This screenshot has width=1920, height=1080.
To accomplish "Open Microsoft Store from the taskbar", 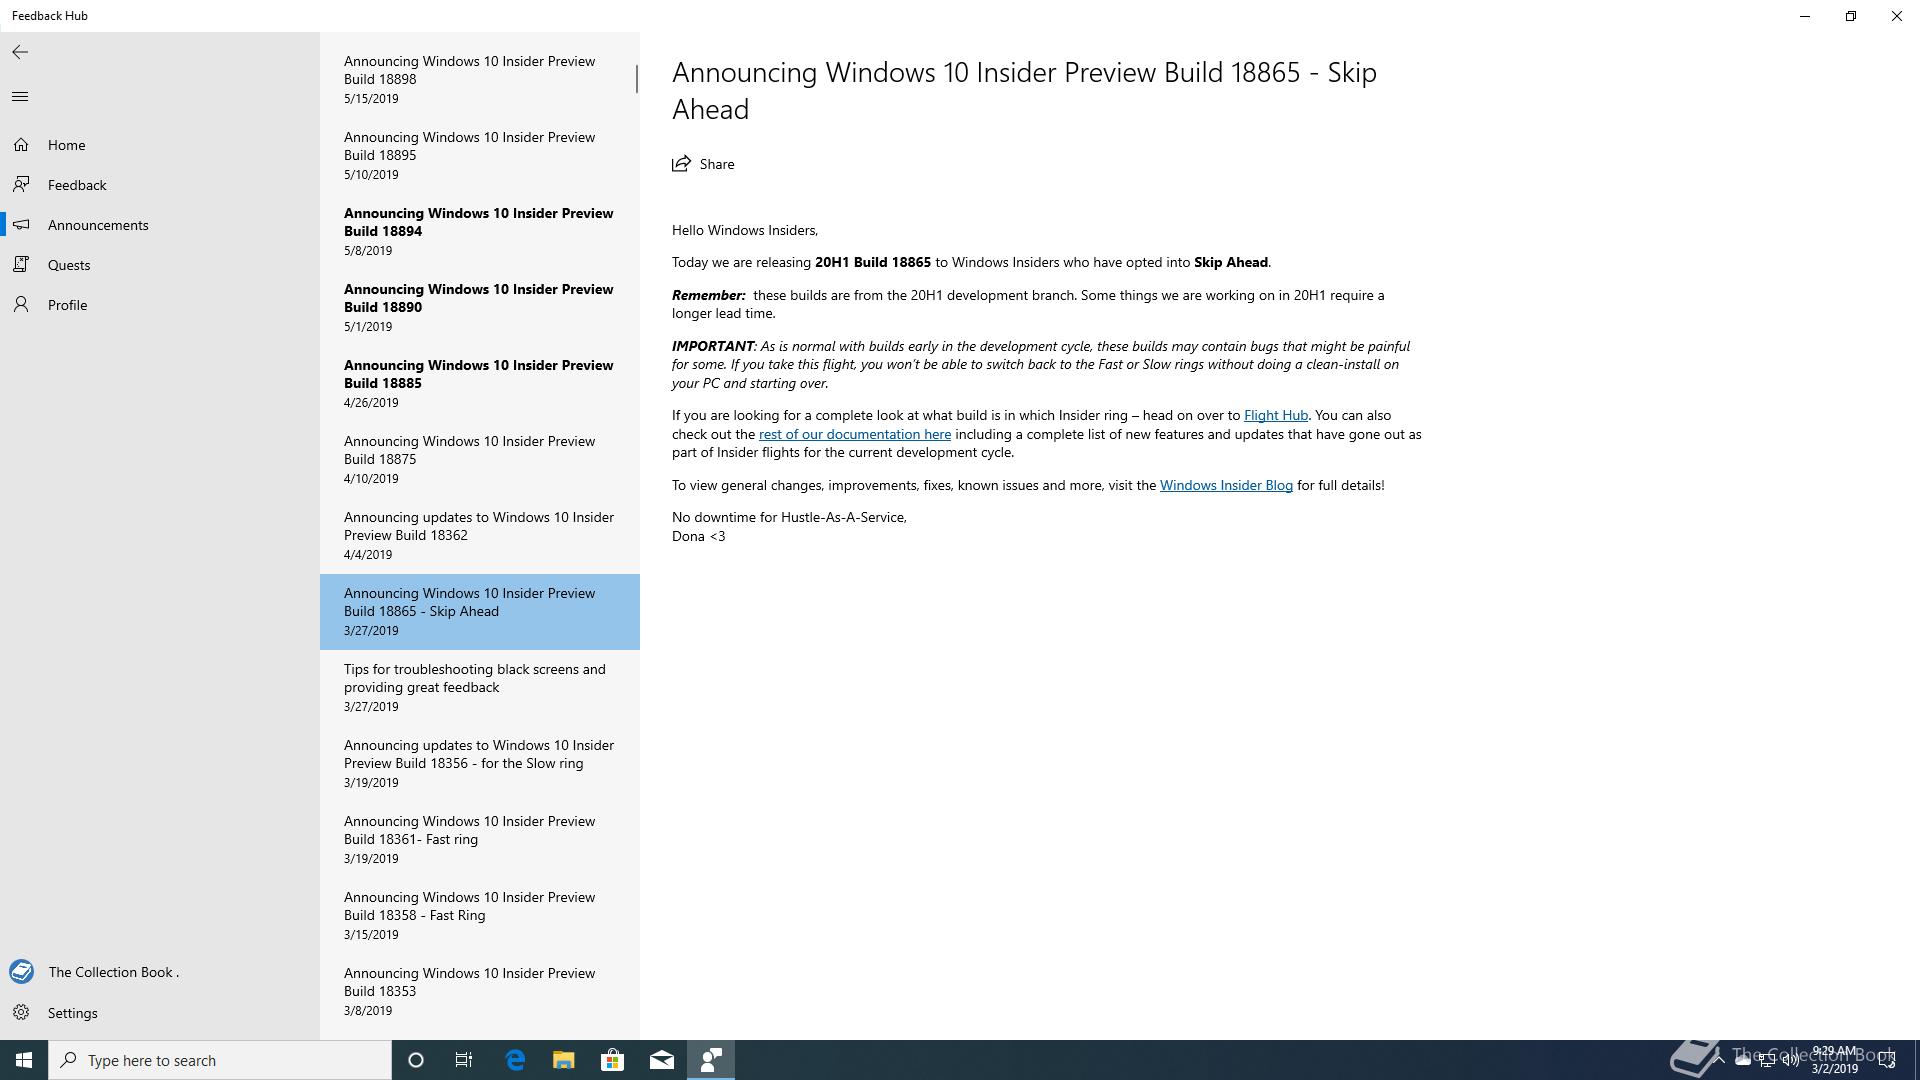I will point(612,1060).
